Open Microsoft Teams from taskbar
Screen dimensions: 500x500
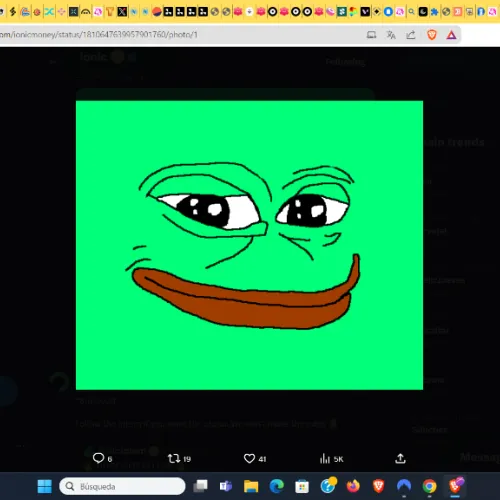coord(226,486)
